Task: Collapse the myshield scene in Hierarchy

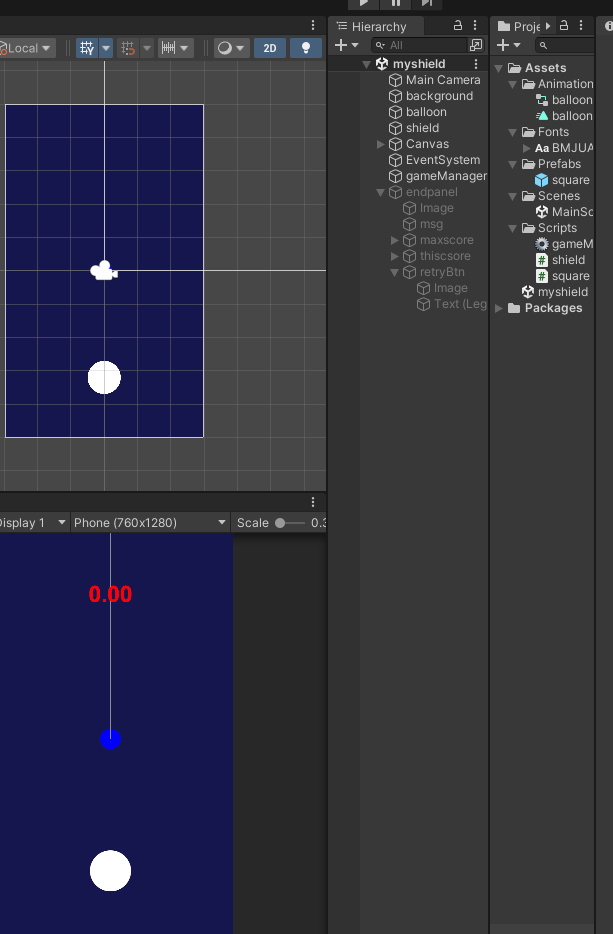Action: click(366, 64)
